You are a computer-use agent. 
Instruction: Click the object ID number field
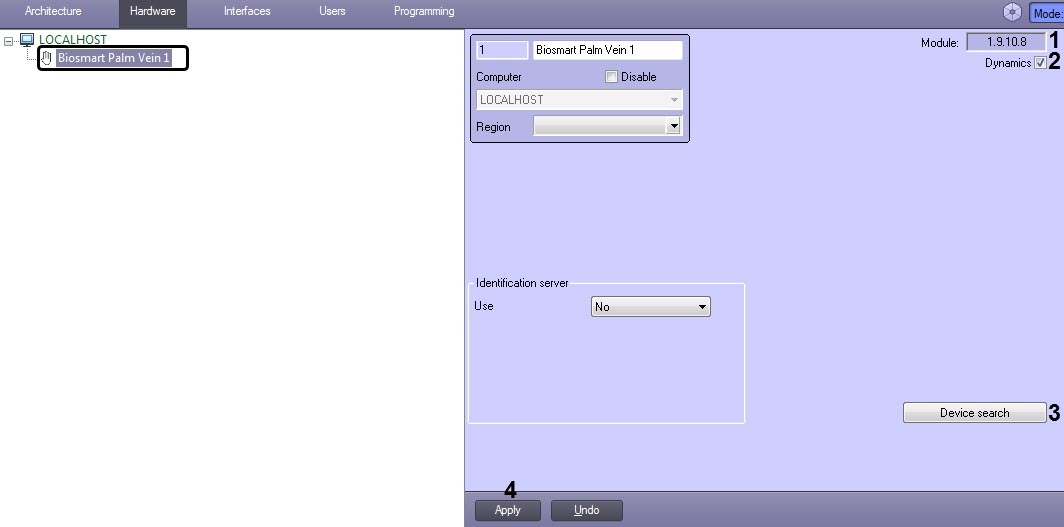click(x=502, y=50)
